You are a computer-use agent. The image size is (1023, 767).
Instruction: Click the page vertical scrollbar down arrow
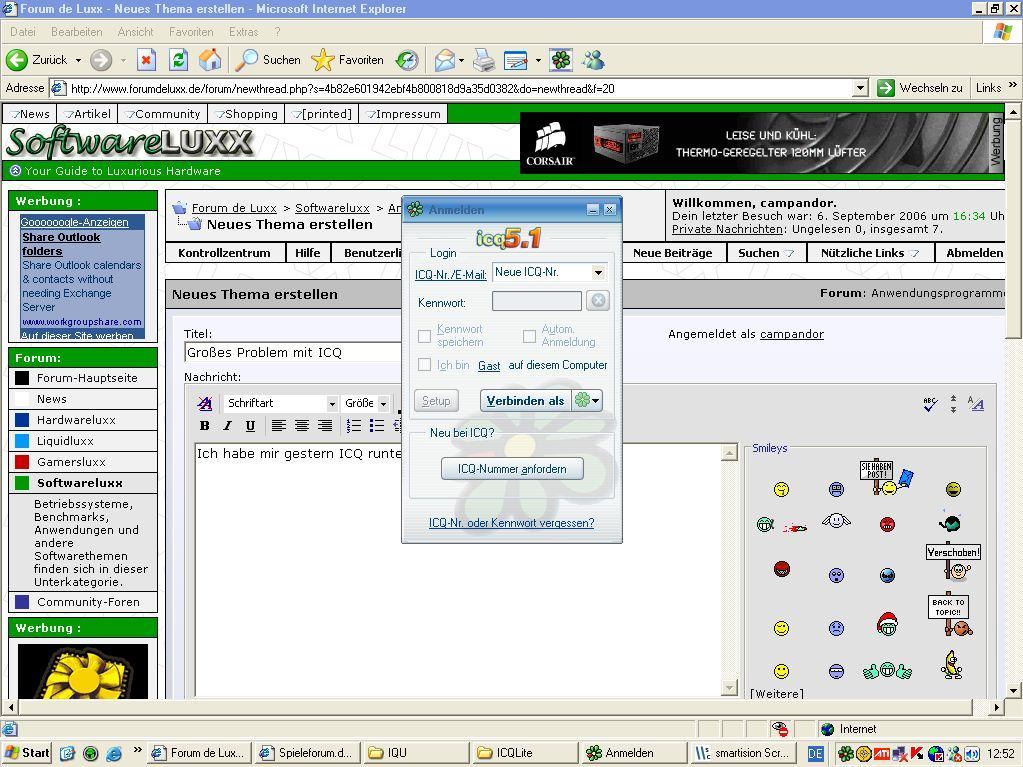click(x=1013, y=690)
